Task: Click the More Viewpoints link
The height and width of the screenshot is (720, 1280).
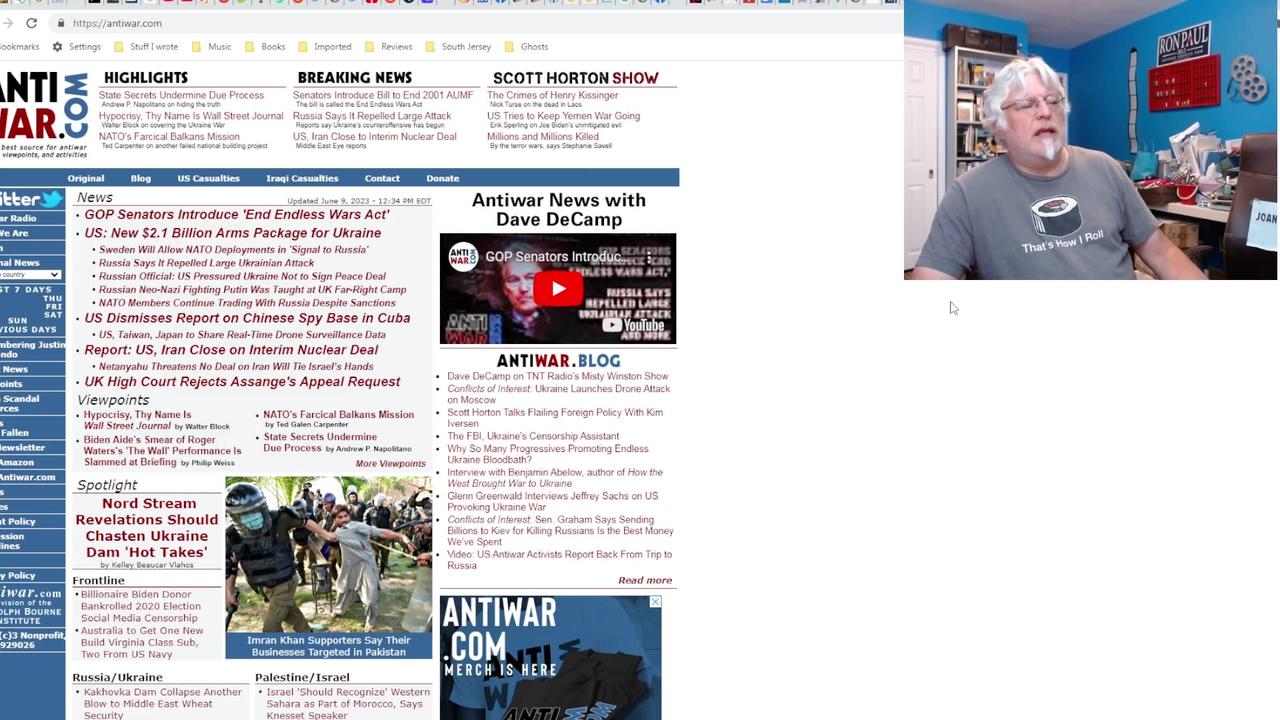Action: pyautogui.click(x=389, y=463)
